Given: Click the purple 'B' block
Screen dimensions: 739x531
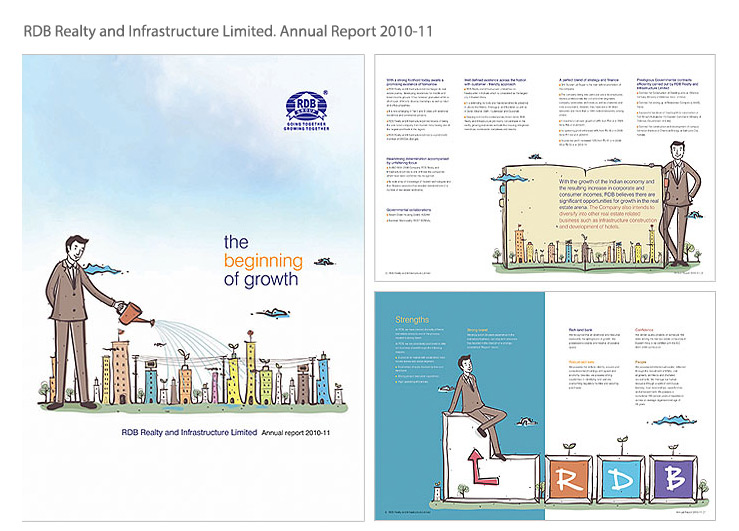Looking at the screenshot, I should click(673, 478).
